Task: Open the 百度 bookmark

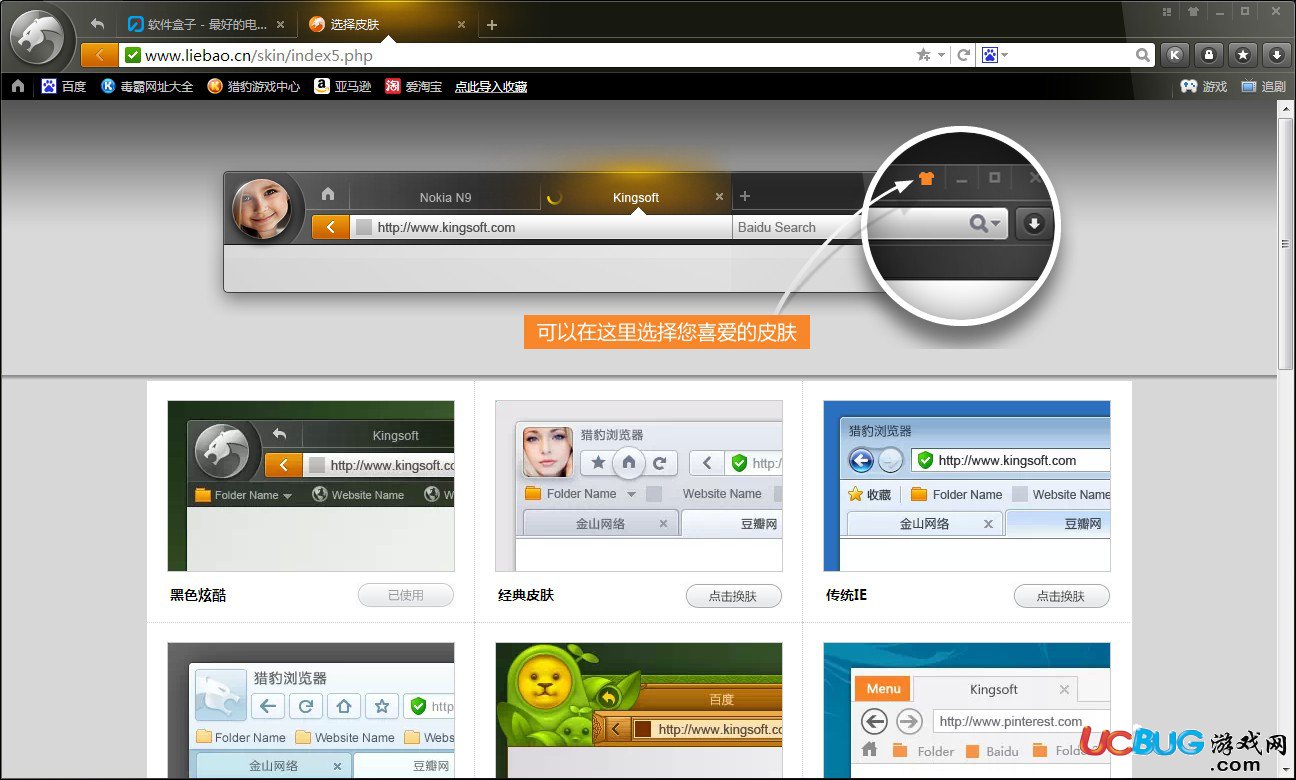Action: coord(64,87)
